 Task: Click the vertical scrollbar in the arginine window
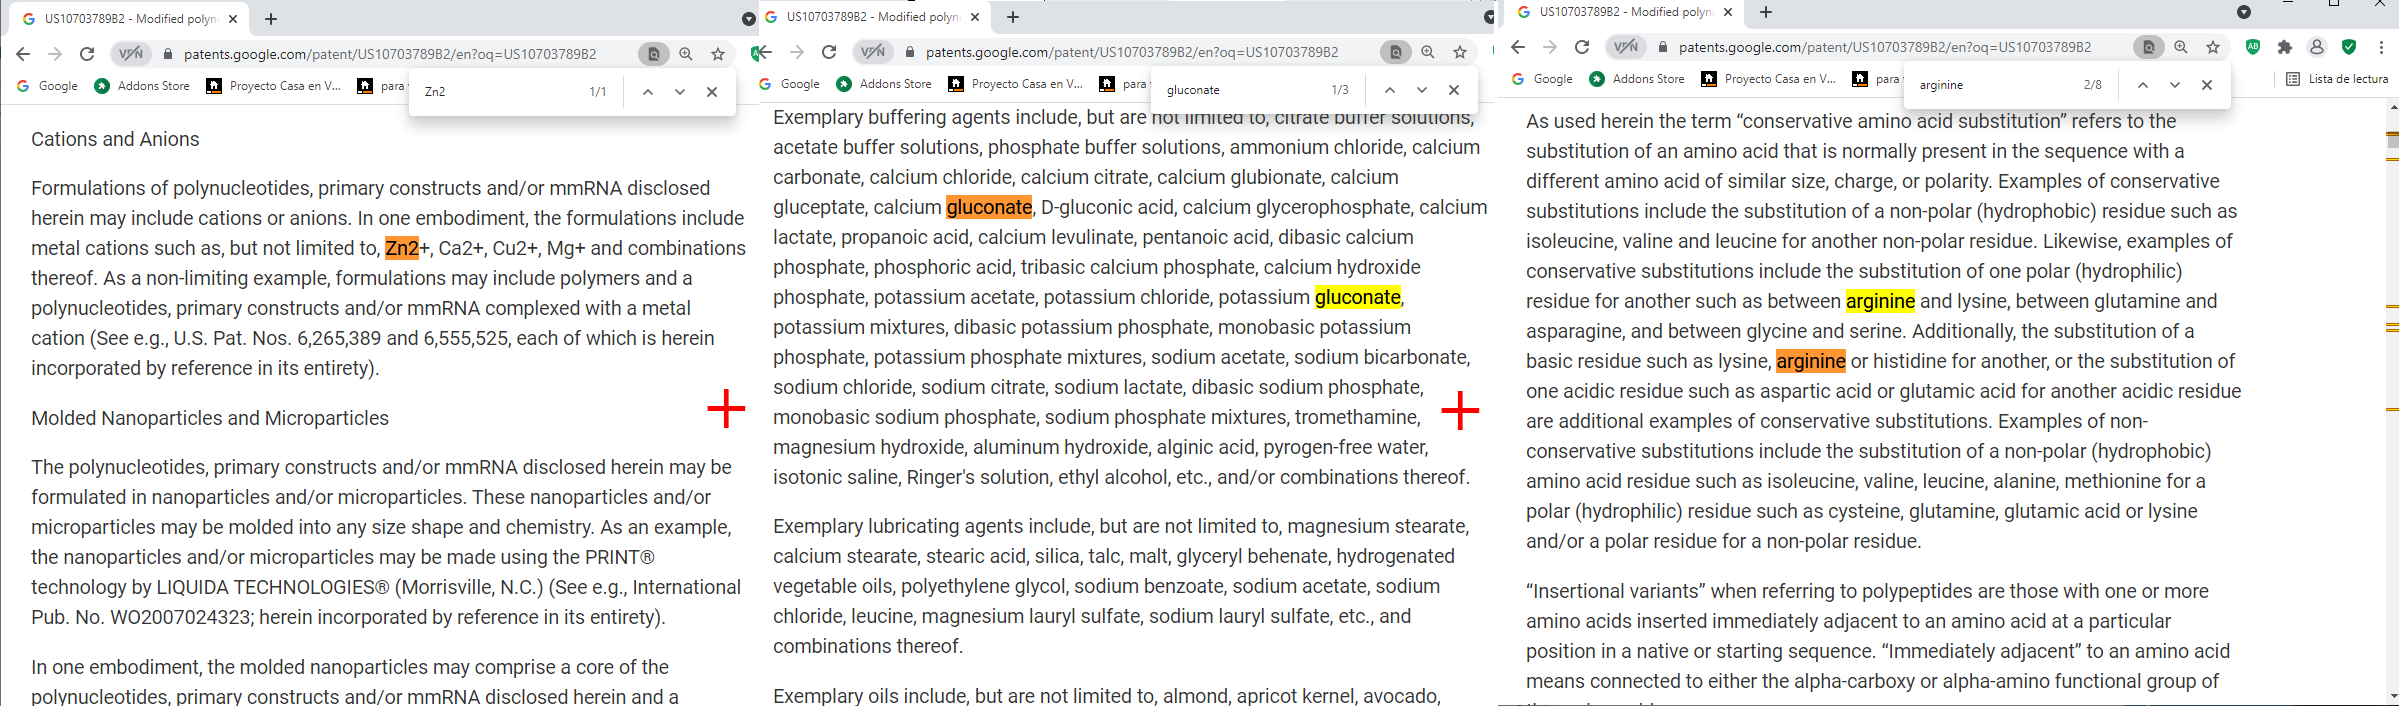[2392, 400]
